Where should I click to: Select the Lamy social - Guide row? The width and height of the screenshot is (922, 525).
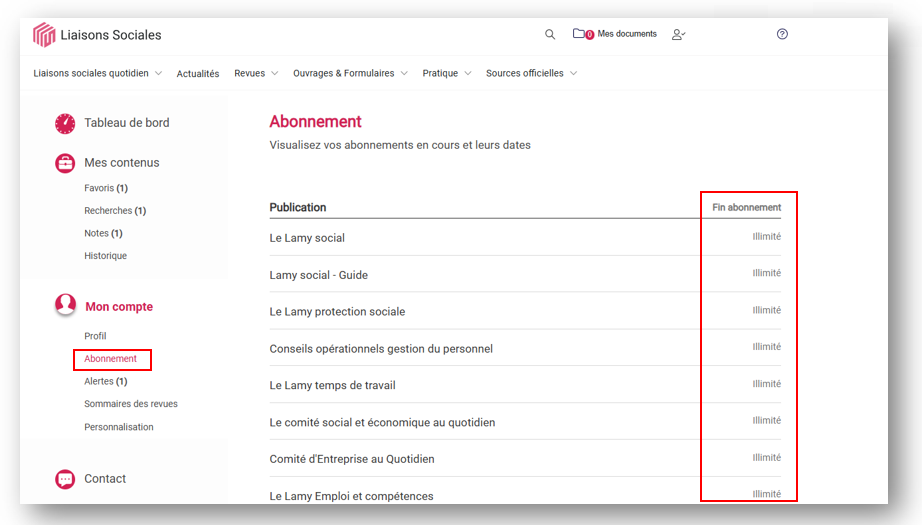pyautogui.click(x=525, y=275)
